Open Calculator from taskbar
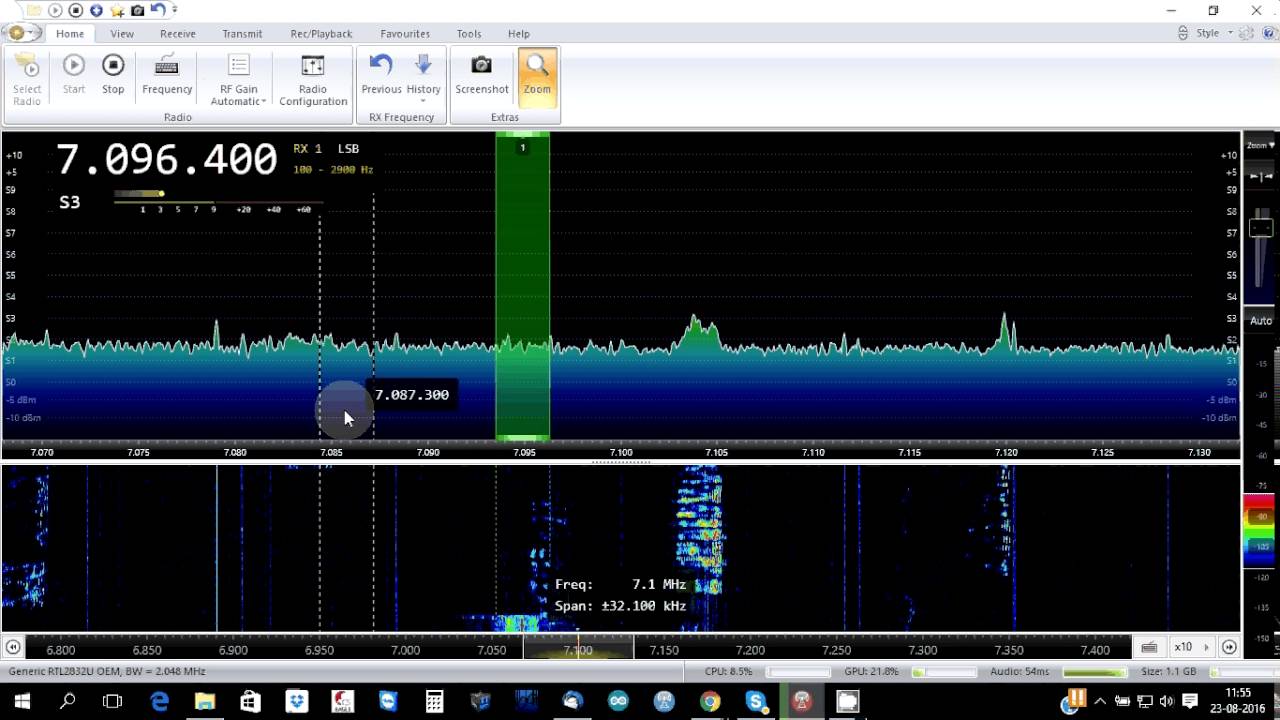This screenshot has width=1280, height=720. [434, 702]
